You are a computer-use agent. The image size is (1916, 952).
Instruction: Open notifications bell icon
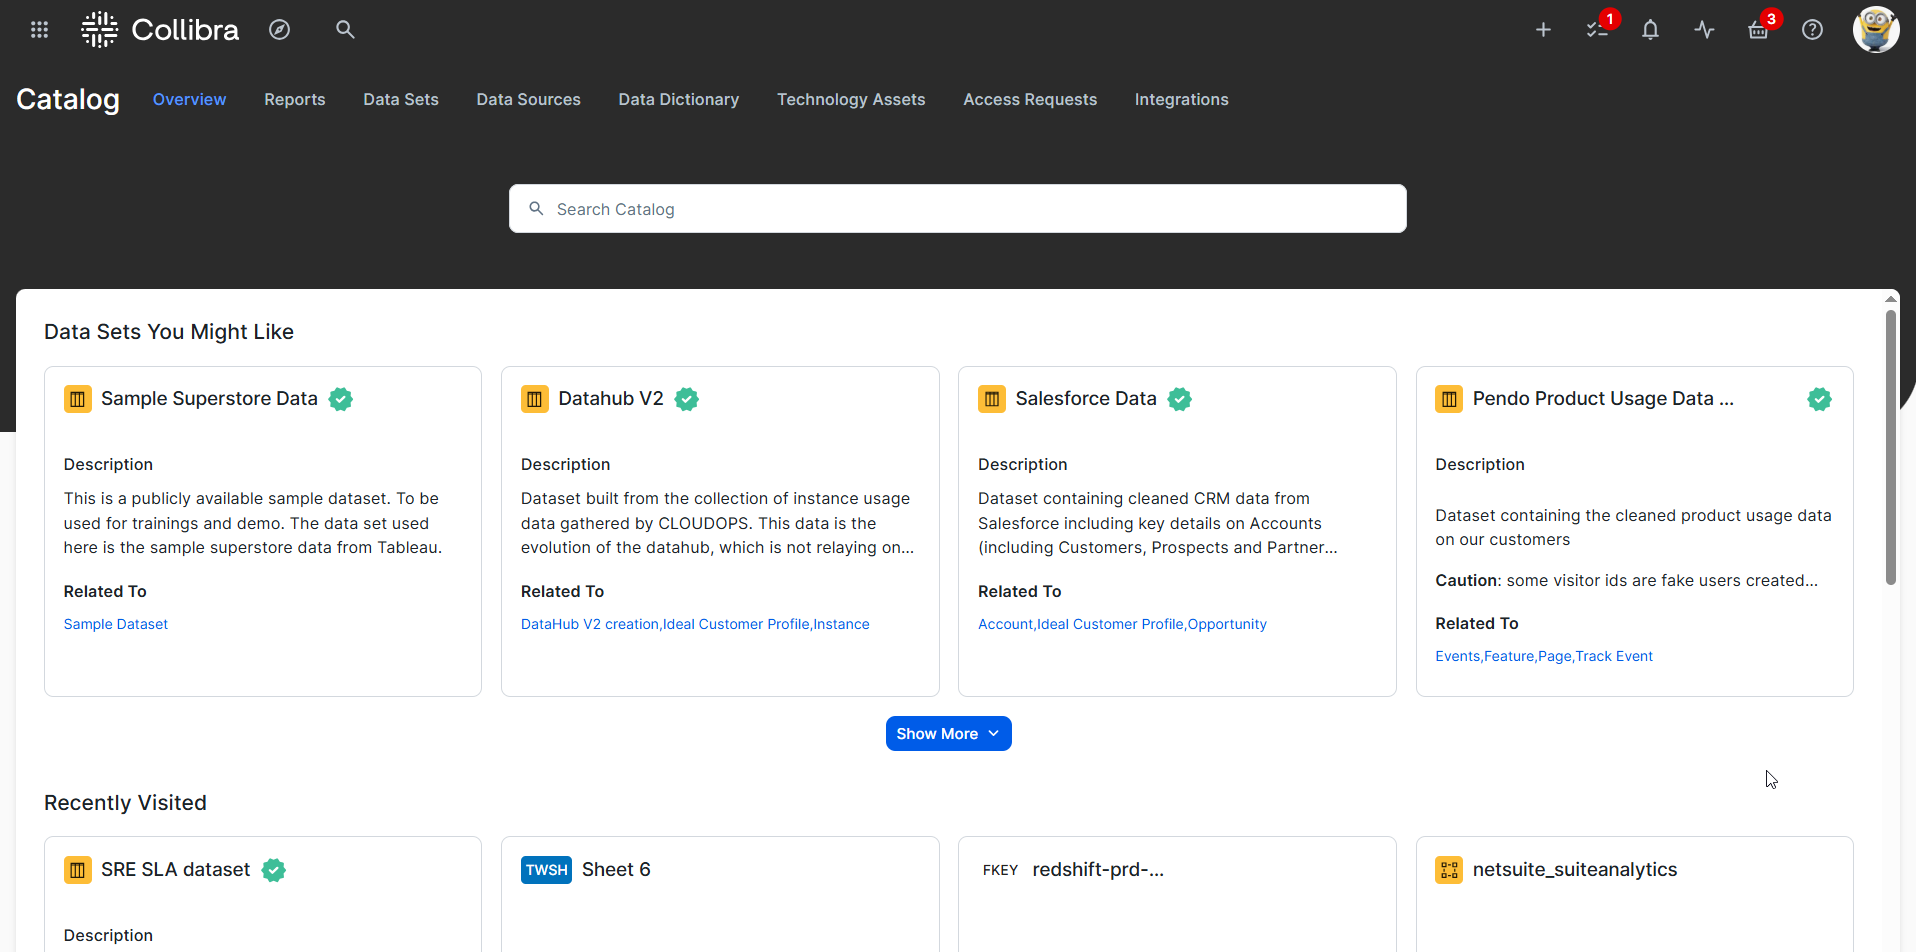point(1650,30)
